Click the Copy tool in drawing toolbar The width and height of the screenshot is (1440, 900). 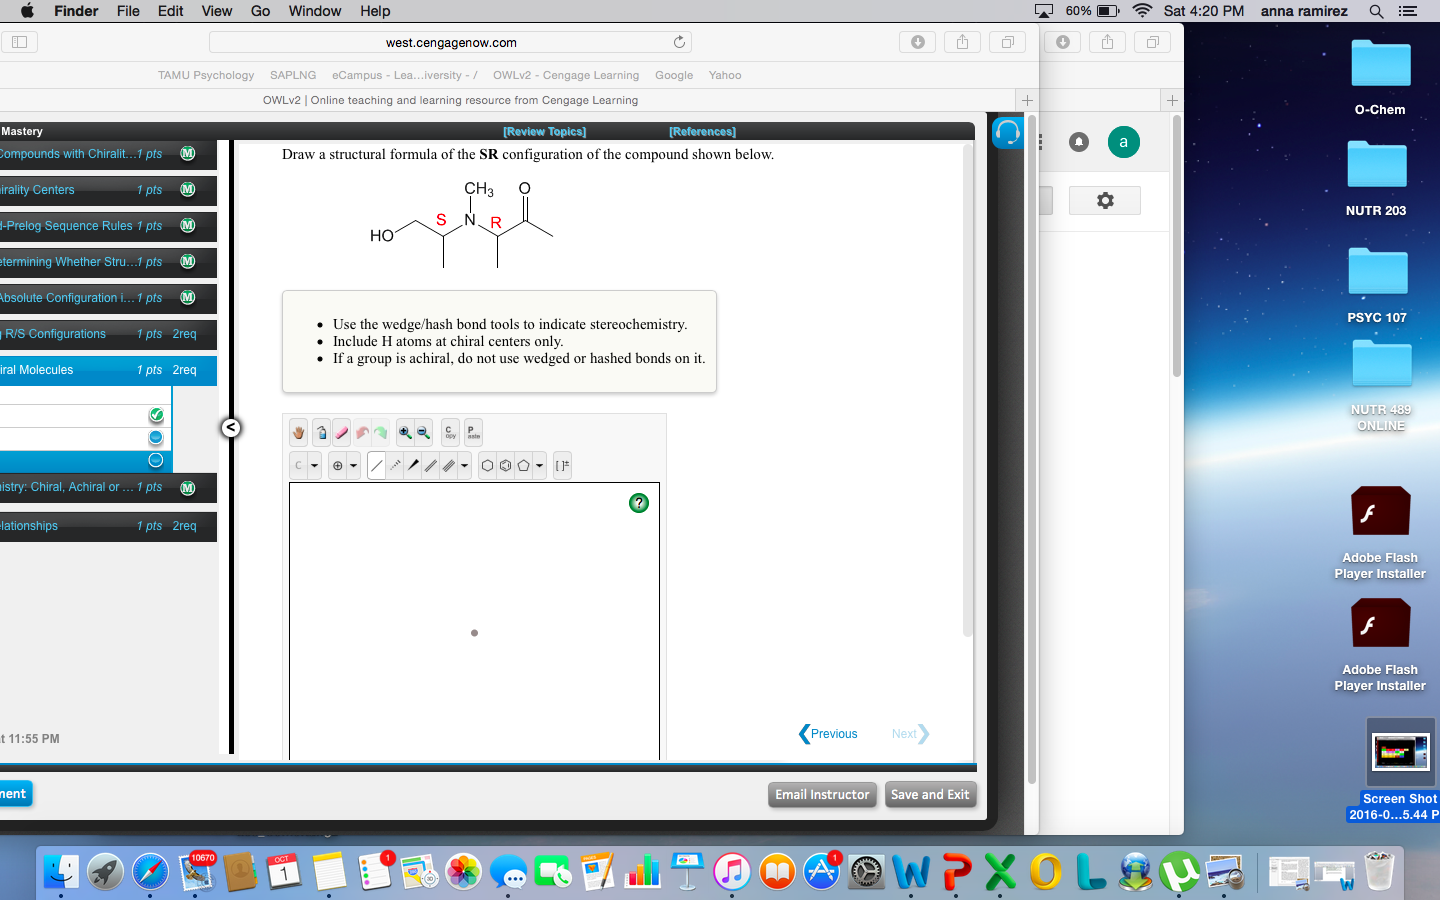tap(449, 432)
